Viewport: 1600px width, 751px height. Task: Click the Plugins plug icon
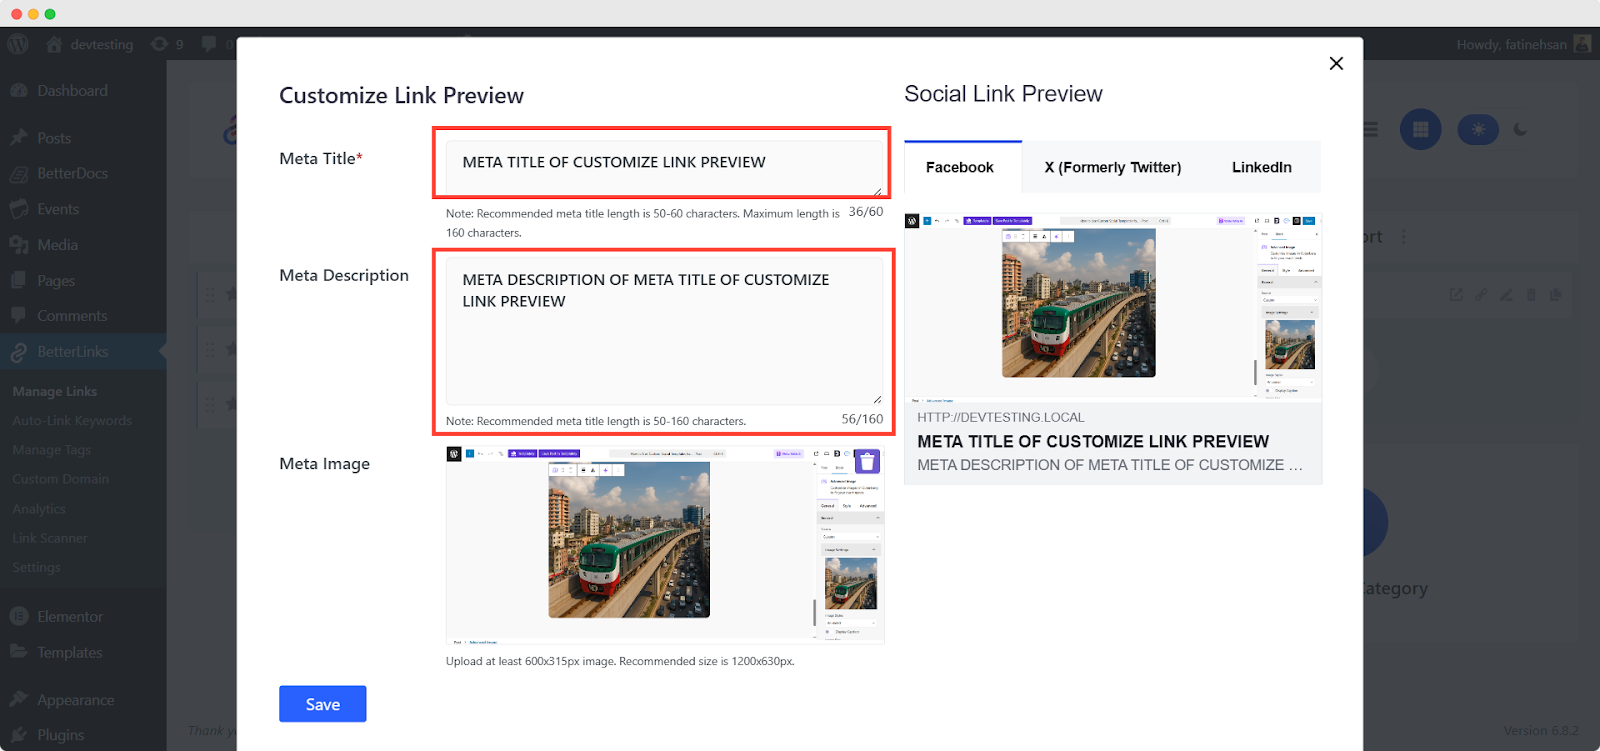19,735
